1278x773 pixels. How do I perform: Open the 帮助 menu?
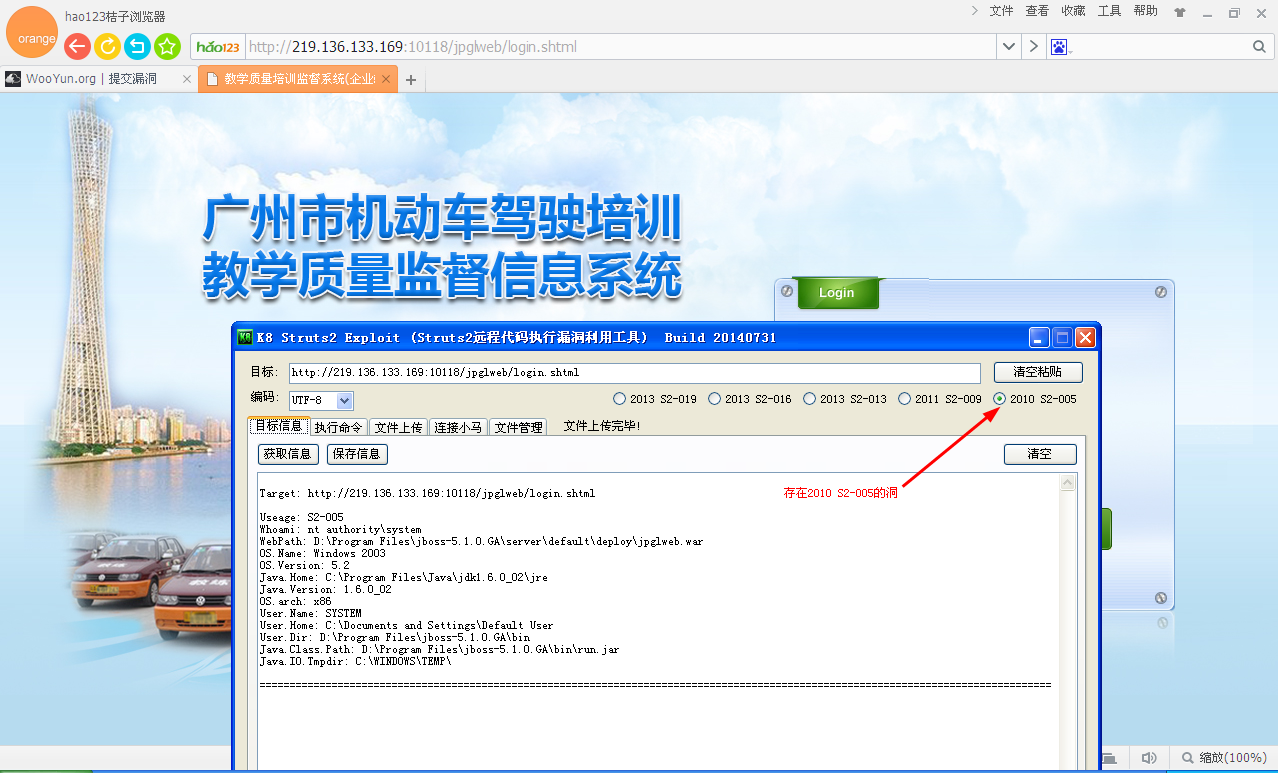click(1145, 11)
